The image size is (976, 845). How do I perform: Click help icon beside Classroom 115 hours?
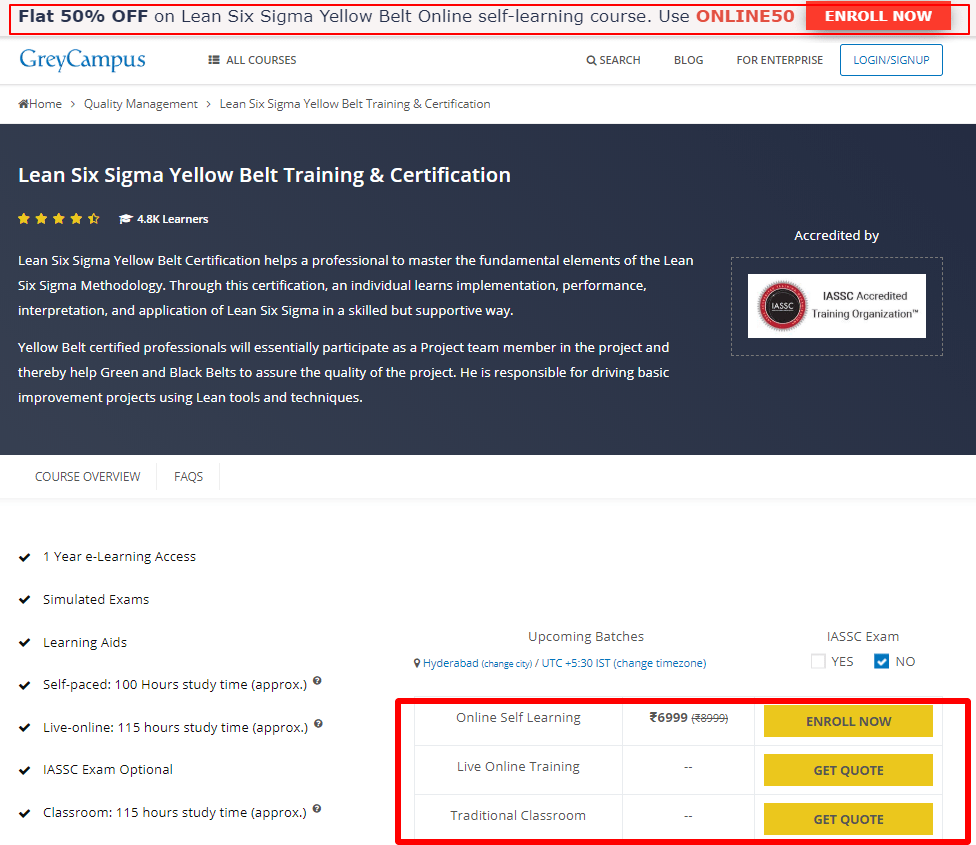click(x=317, y=809)
